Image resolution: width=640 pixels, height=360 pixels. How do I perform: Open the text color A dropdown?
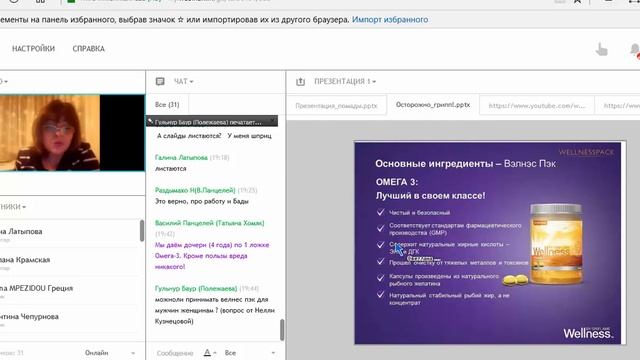(x=210, y=353)
